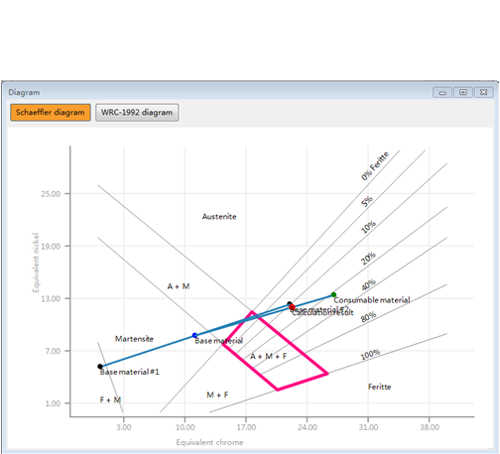The width and height of the screenshot is (500, 454).
Task: Click the Martensite region label
Action: pos(134,339)
